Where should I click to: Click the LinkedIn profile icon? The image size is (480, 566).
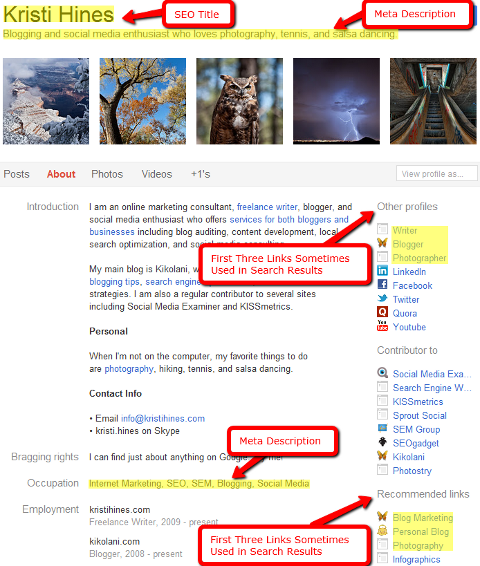(382, 270)
